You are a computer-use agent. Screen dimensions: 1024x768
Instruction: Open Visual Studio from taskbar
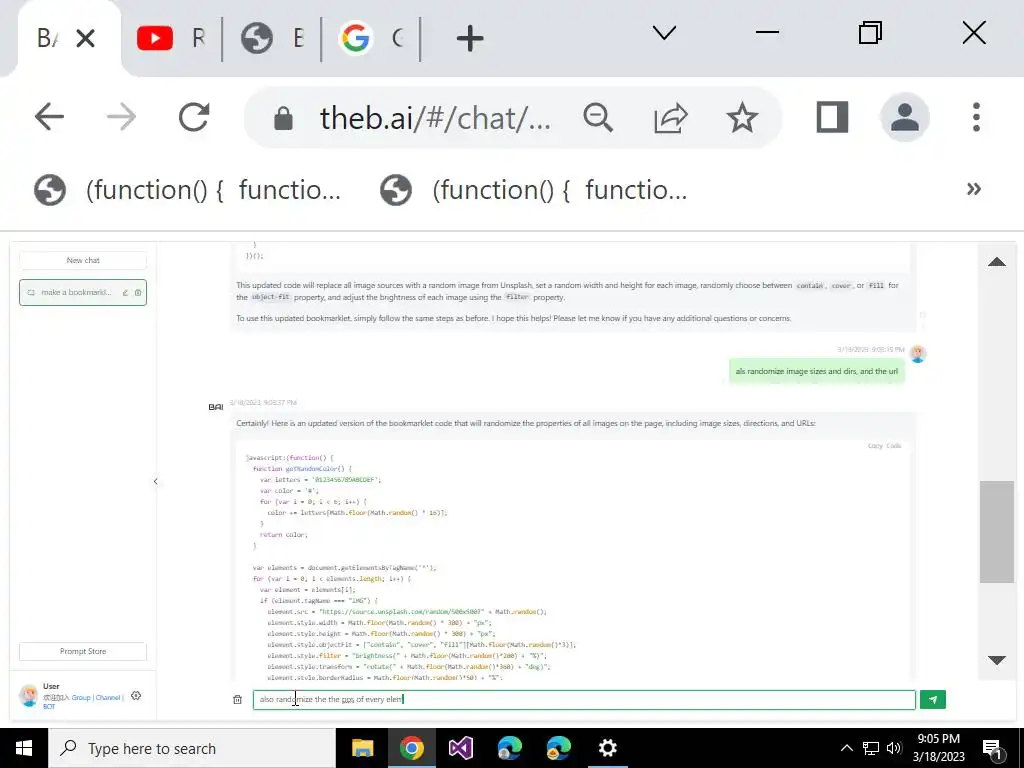coord(460,748)
